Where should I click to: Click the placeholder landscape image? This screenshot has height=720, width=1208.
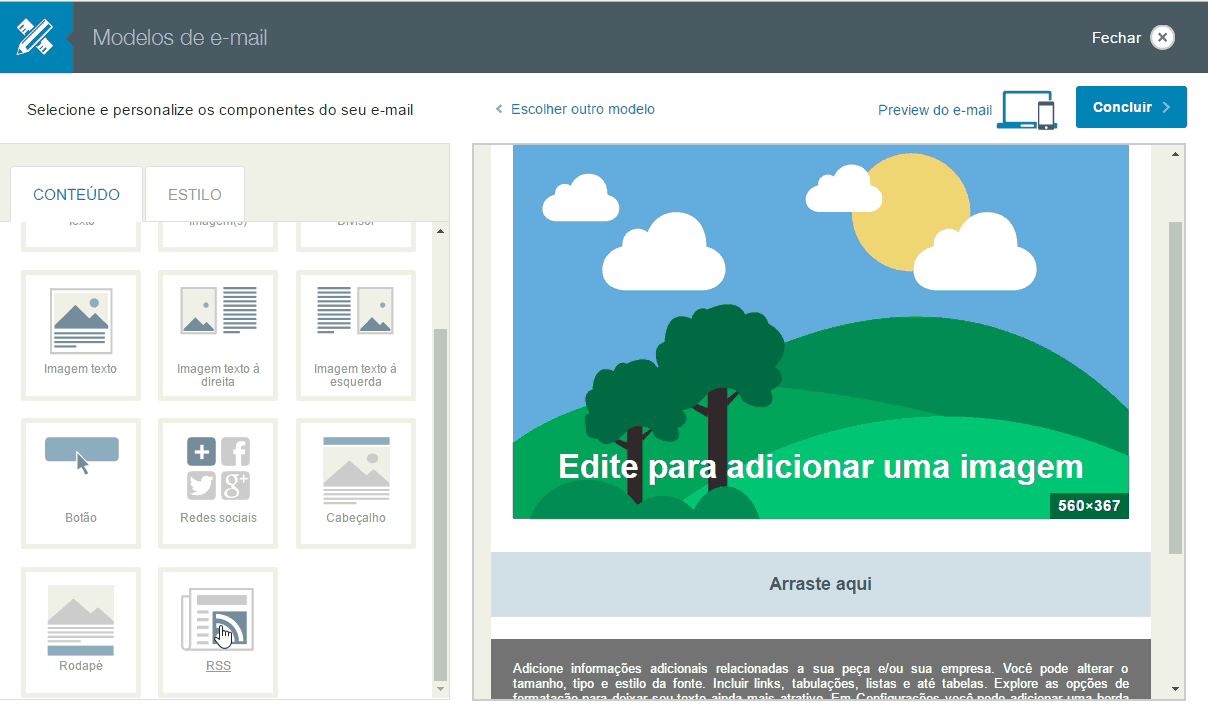[x=820, y=330]
